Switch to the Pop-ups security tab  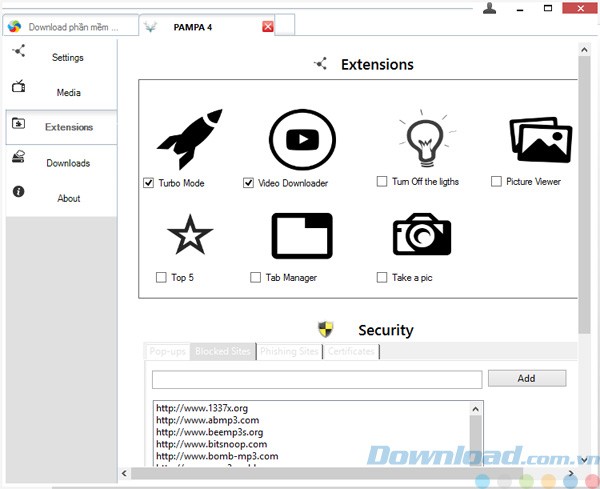tap(167, 351)
